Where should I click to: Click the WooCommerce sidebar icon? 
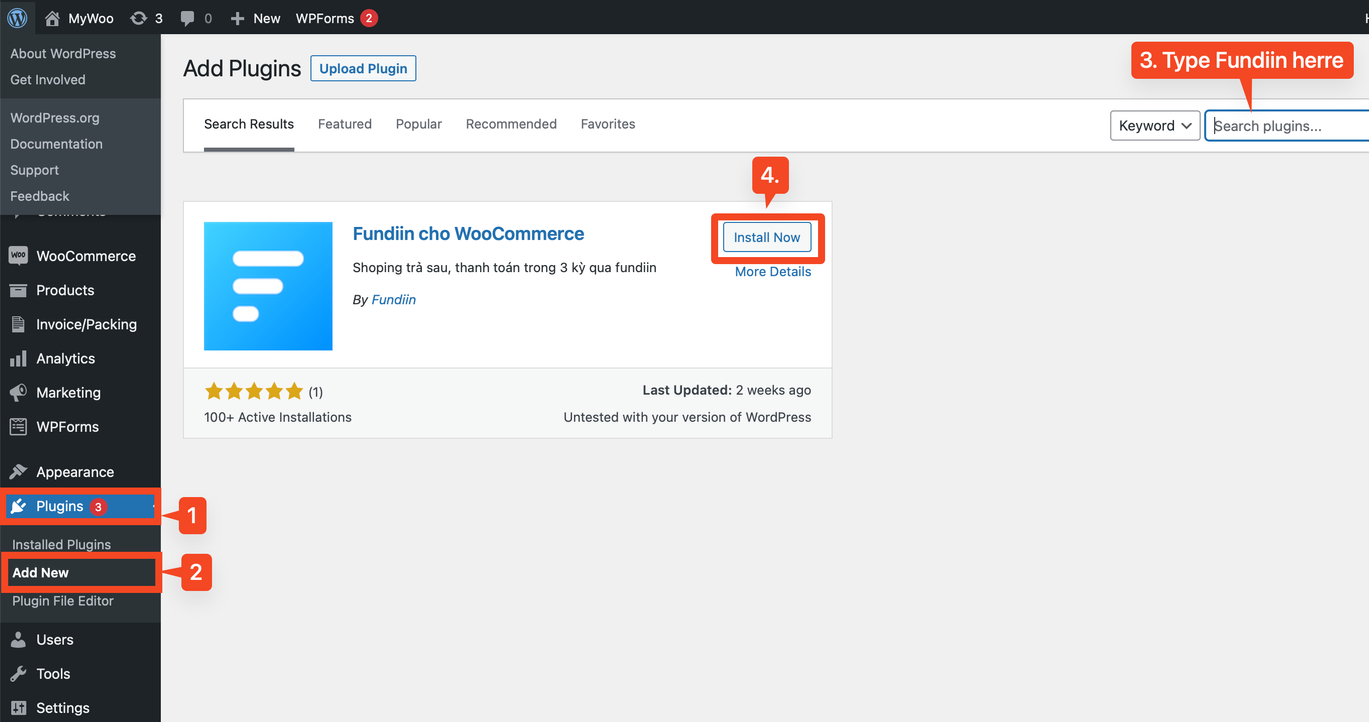[x=18, y=256]
